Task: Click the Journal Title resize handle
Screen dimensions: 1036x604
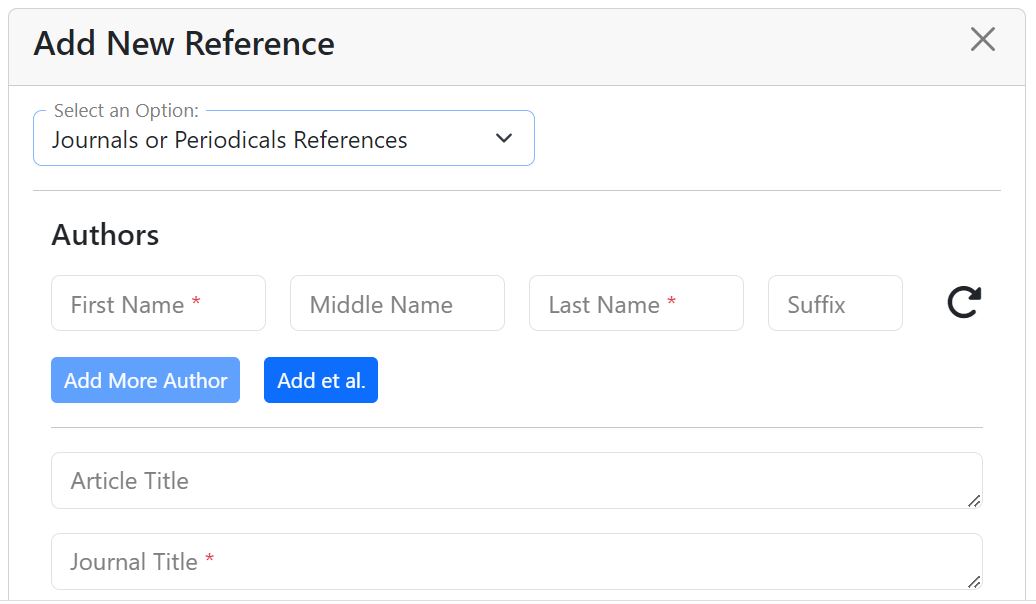Action: [x=974, y=581]
